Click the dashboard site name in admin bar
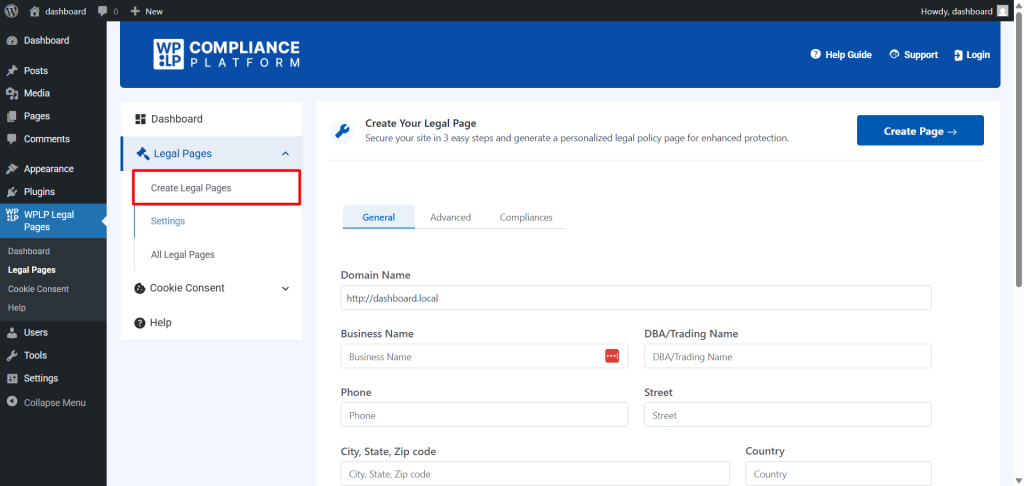 (65, 11)
